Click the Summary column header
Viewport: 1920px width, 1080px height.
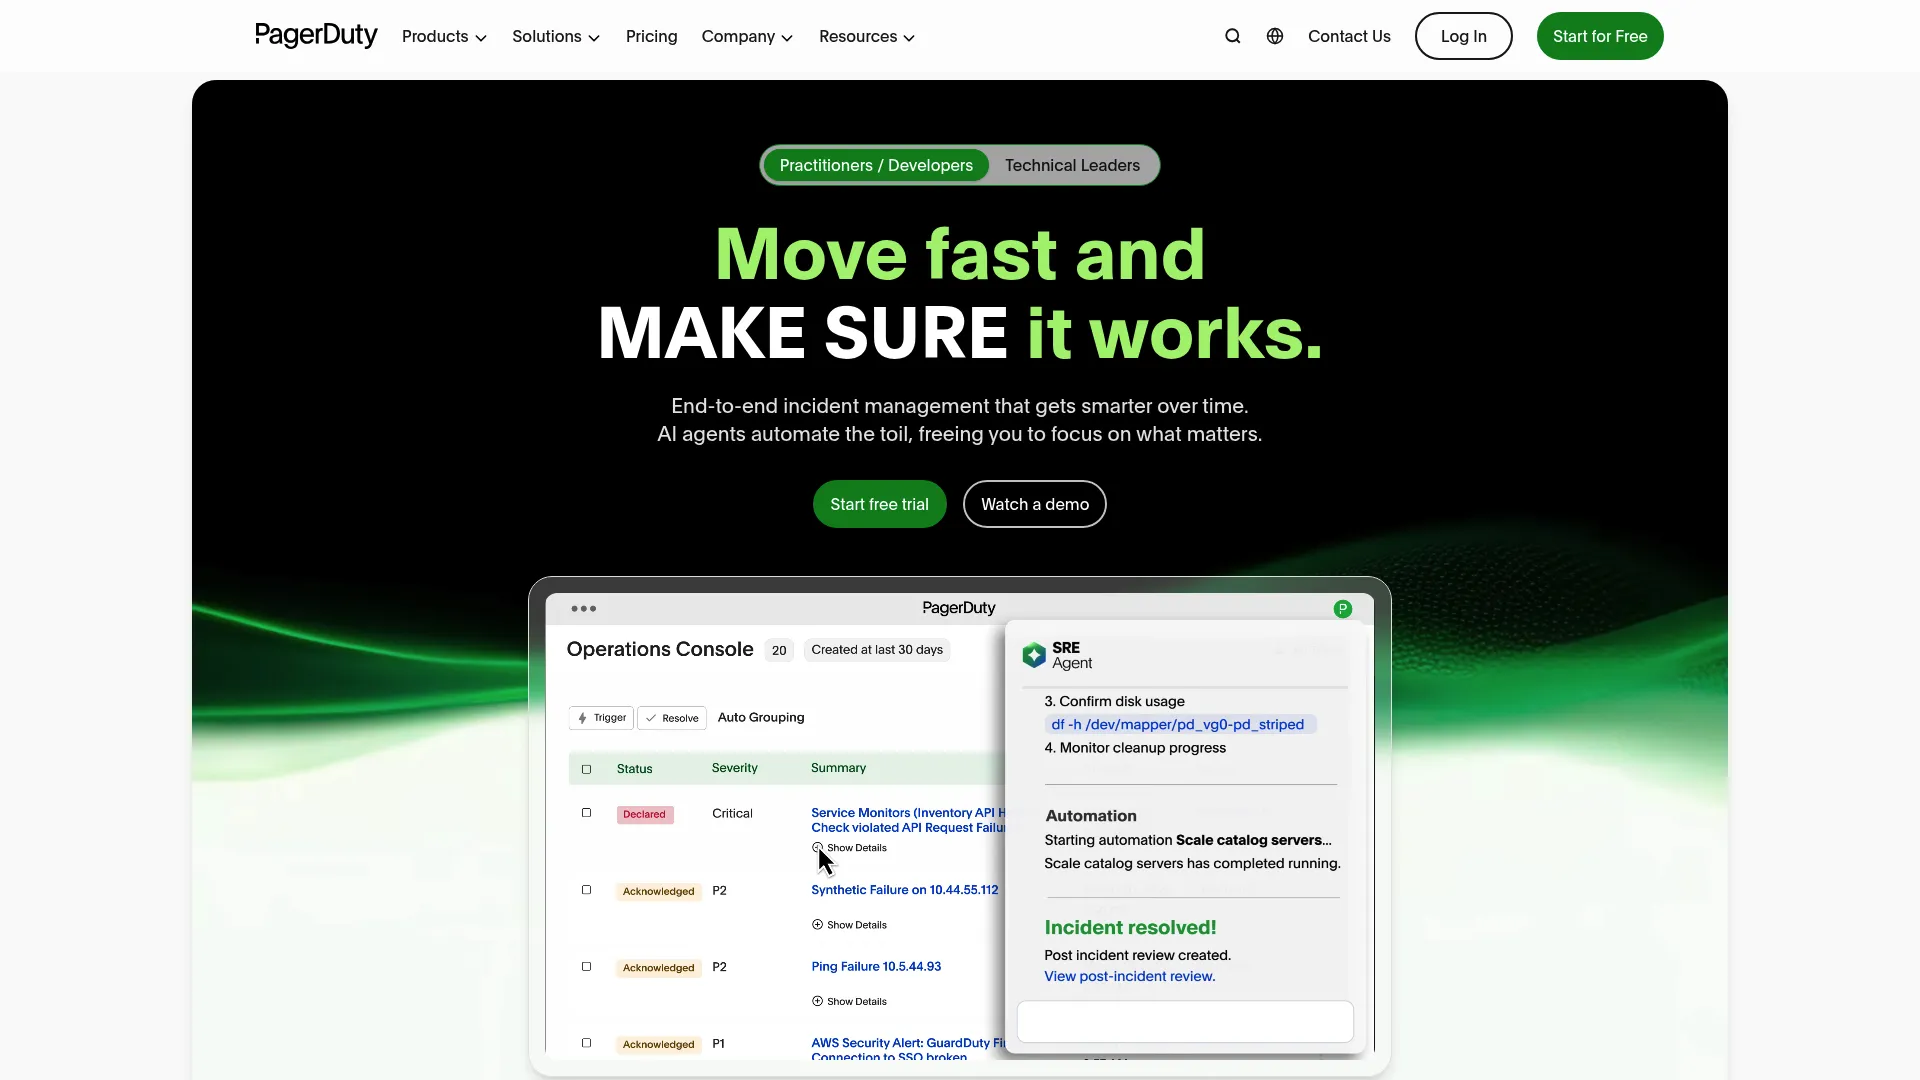pos(838,768)
